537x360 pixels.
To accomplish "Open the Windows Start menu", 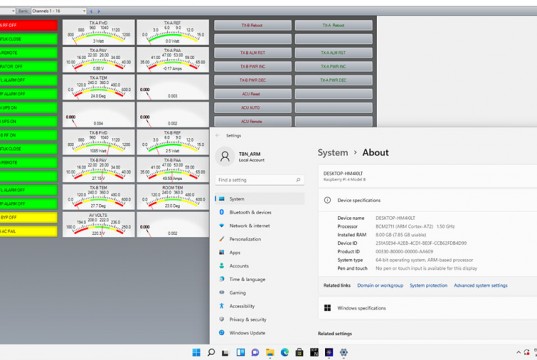I will (x=196, y=352).
